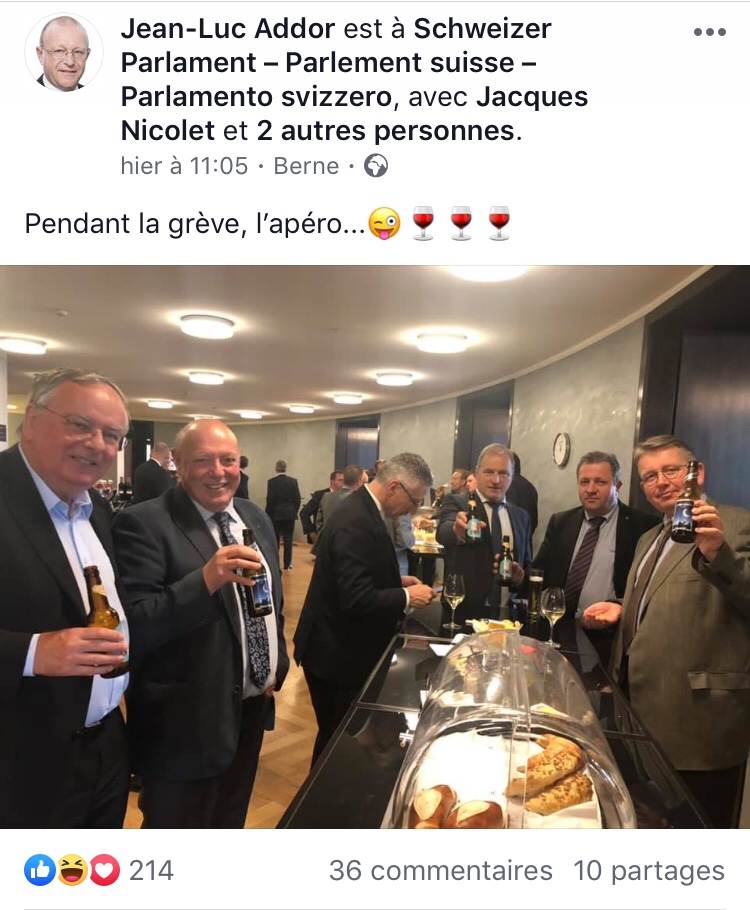Click the Berne location link
Screen dimensions: 750x910
307,166
